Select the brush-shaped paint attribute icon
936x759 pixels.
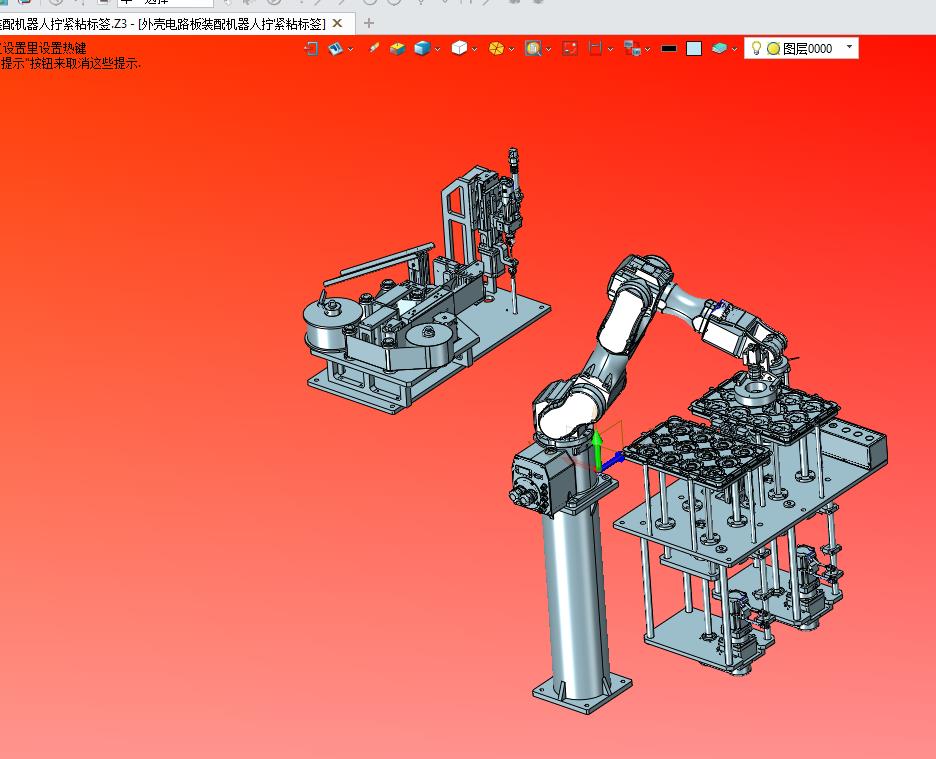pyautogui.click(x=374, y=48)
